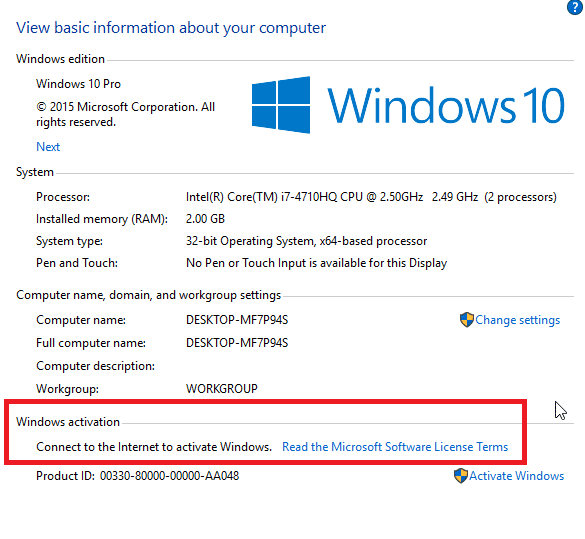
Task: Click the System section header
Action: (x=35, y=172)
